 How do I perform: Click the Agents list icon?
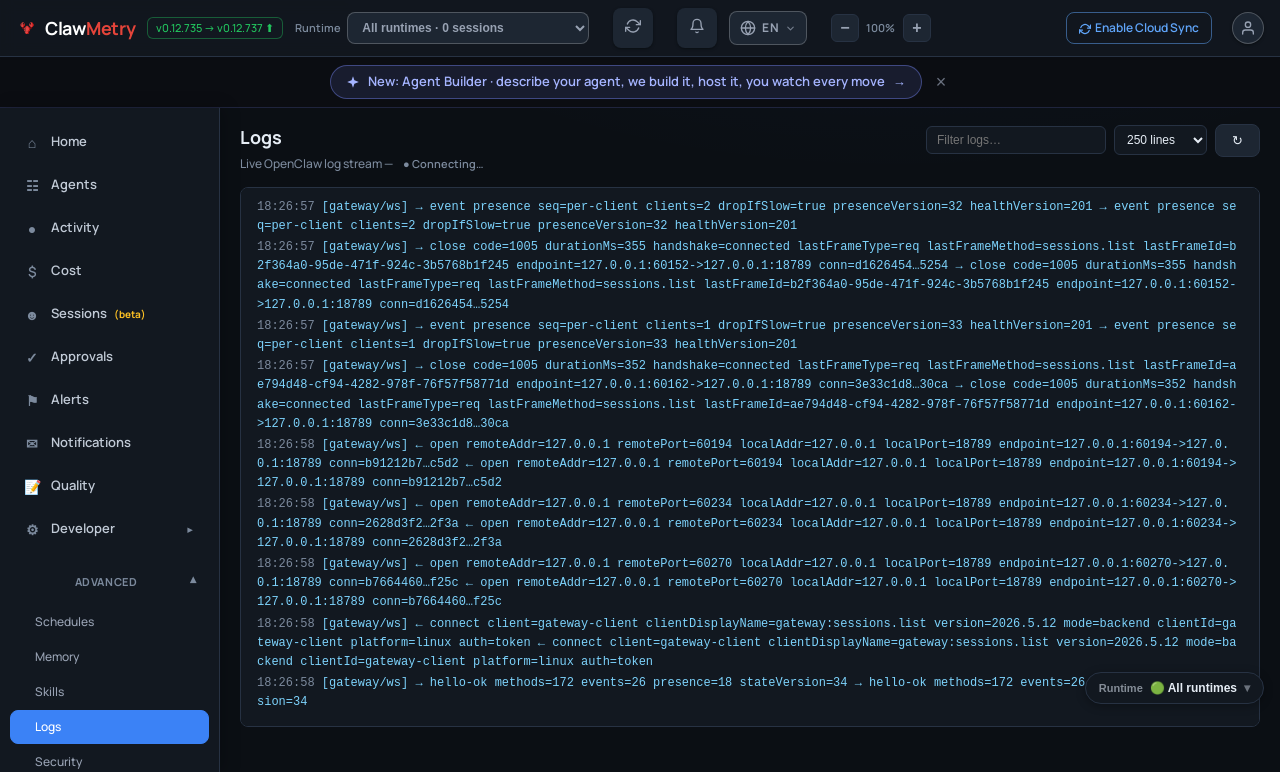(32, 186)
